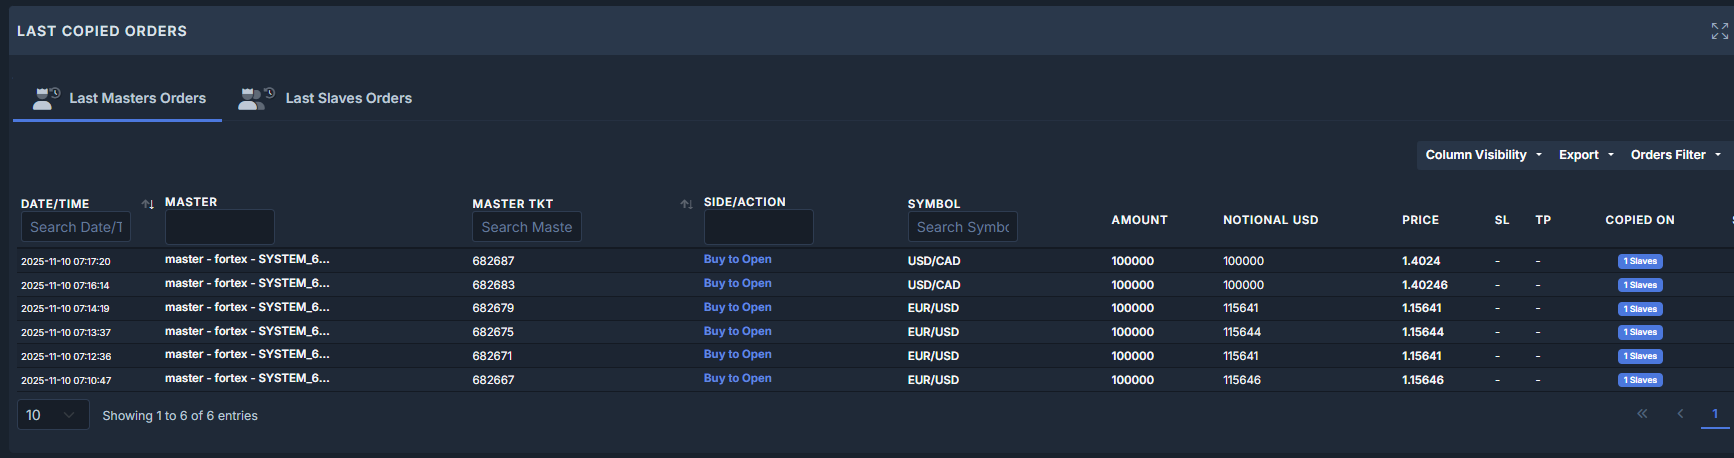Click 1 Slaves badge for ticket 682687

1640,261
